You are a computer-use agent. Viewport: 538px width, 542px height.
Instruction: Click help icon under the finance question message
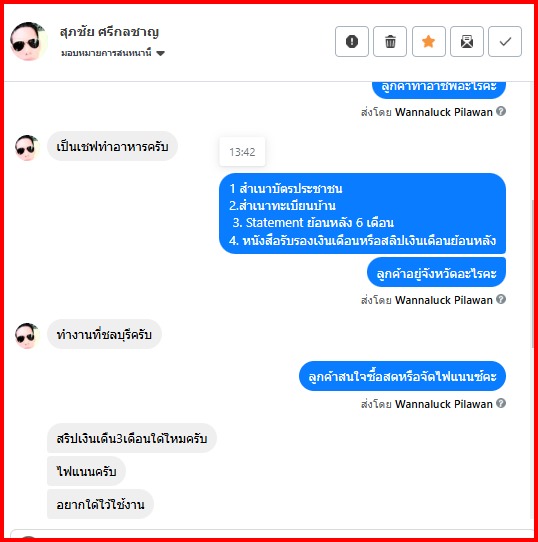501,403
